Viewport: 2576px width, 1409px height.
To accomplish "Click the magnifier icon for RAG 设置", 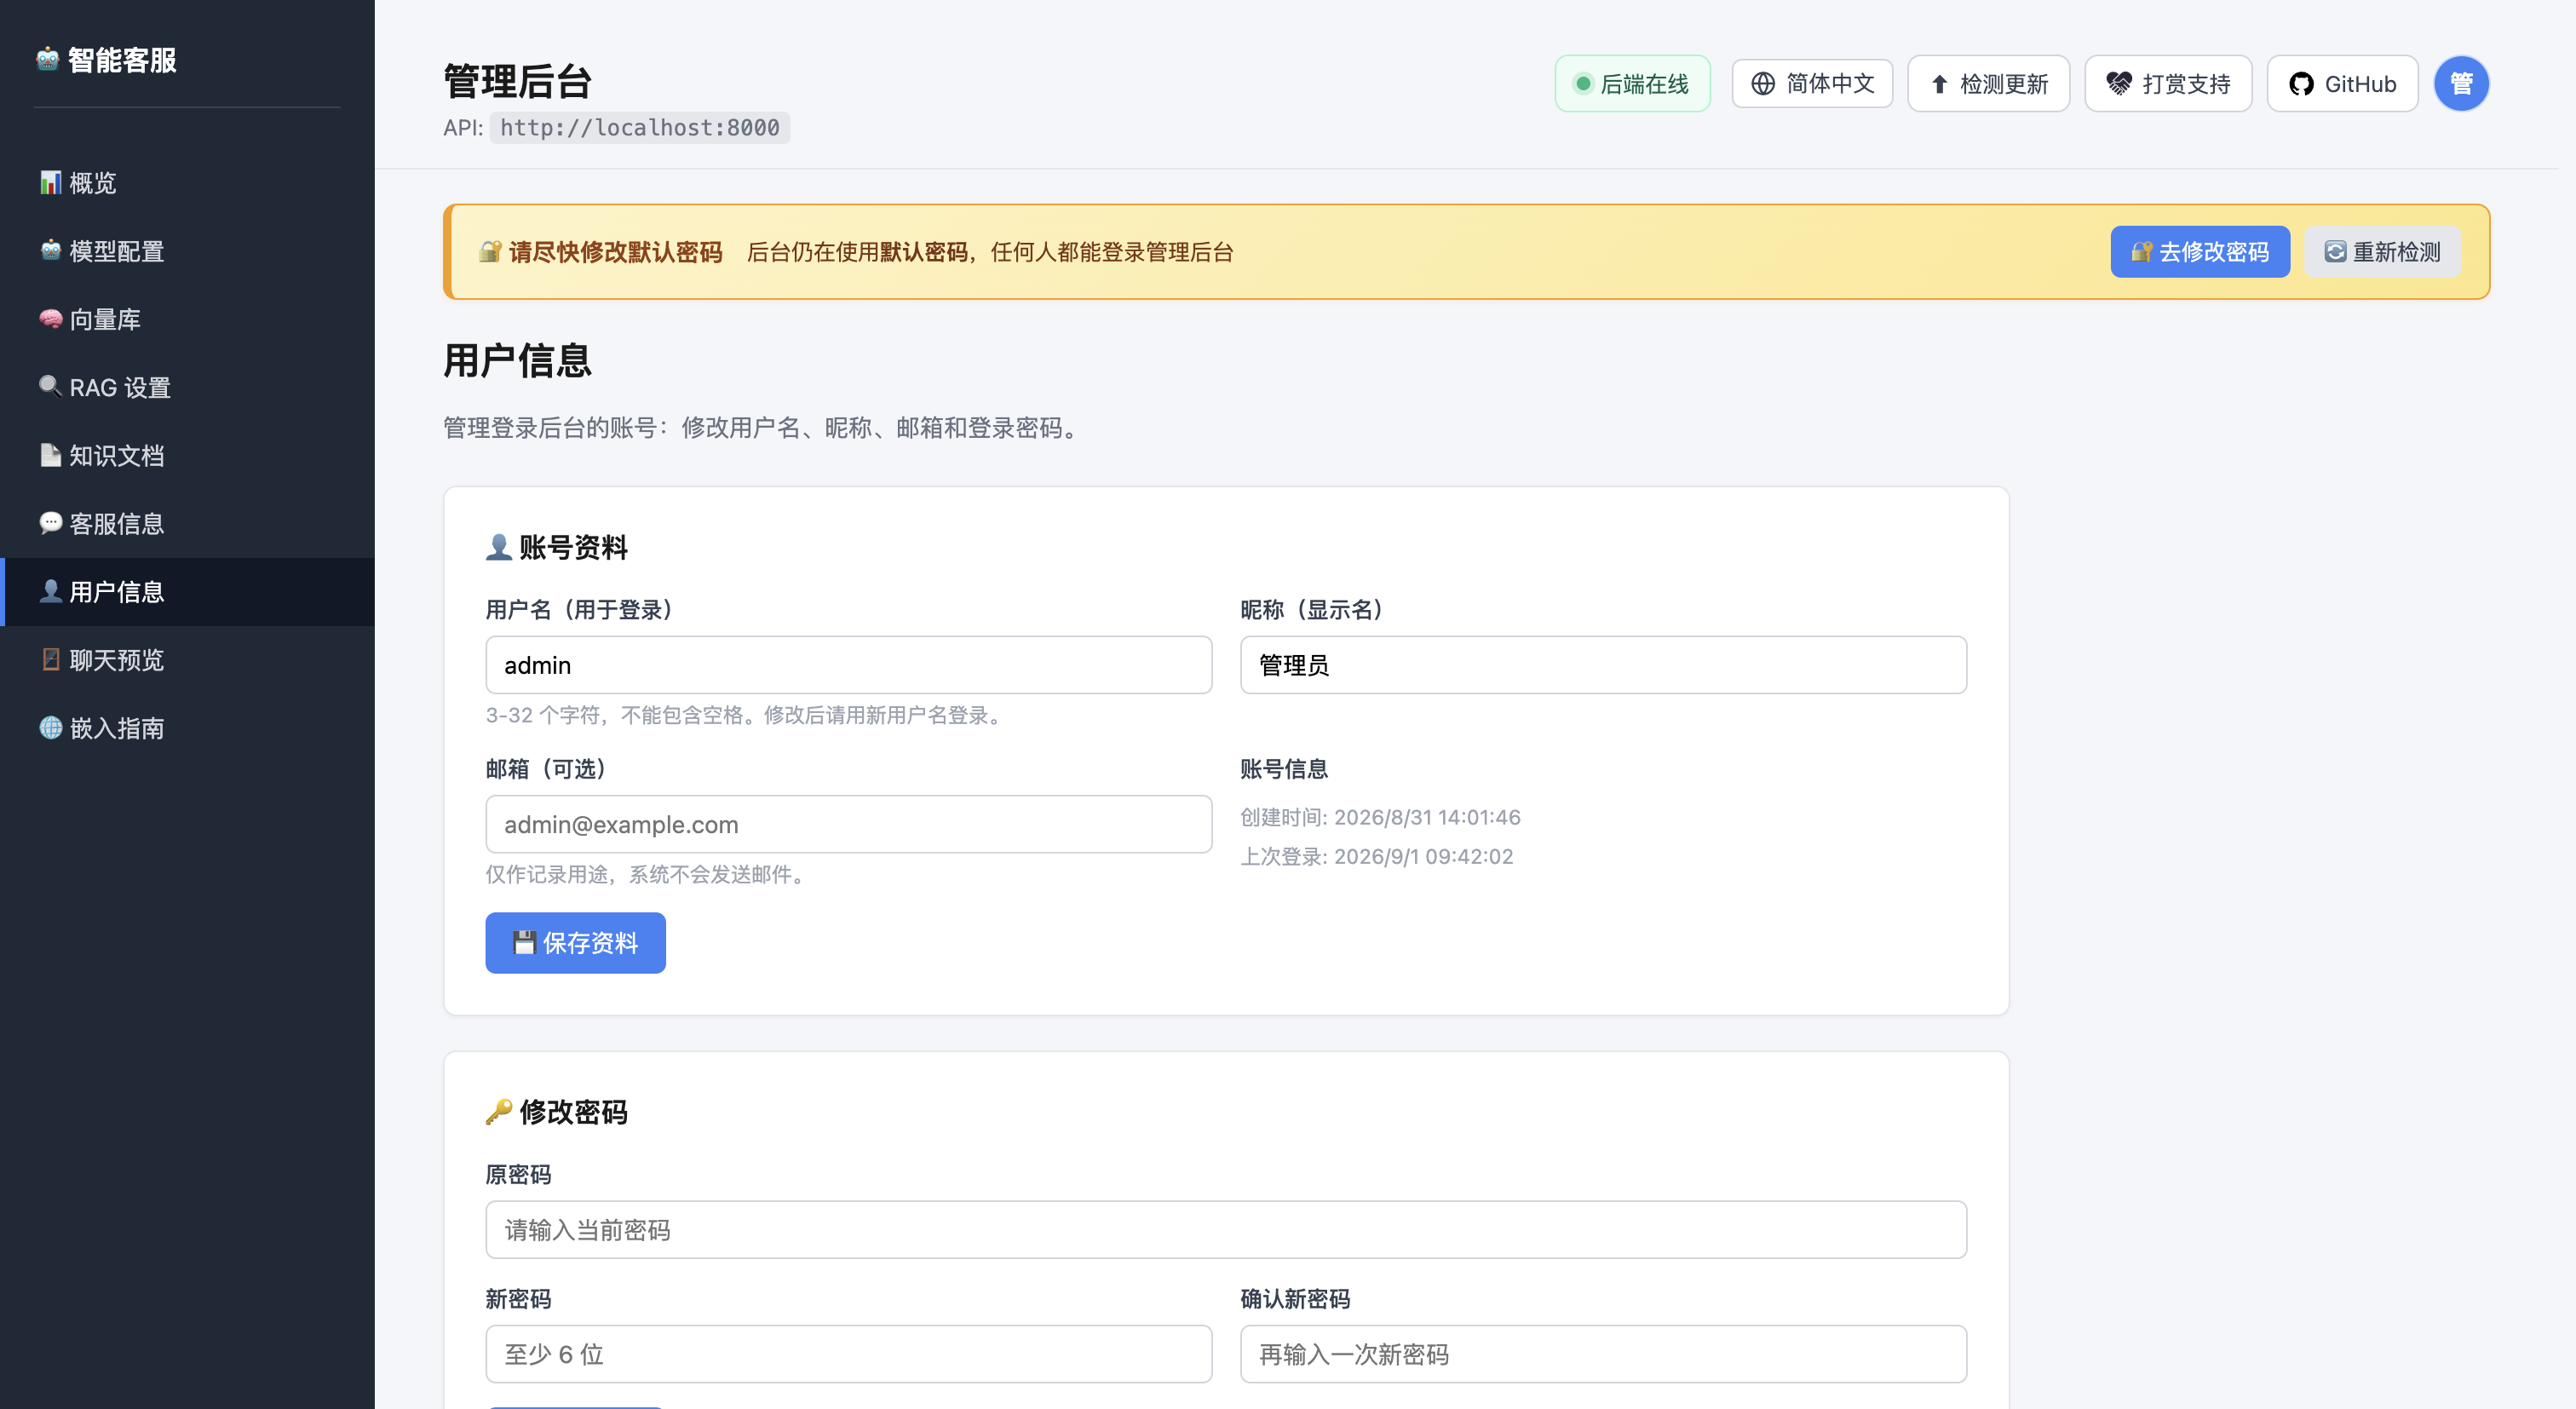I will pos(51,387).
